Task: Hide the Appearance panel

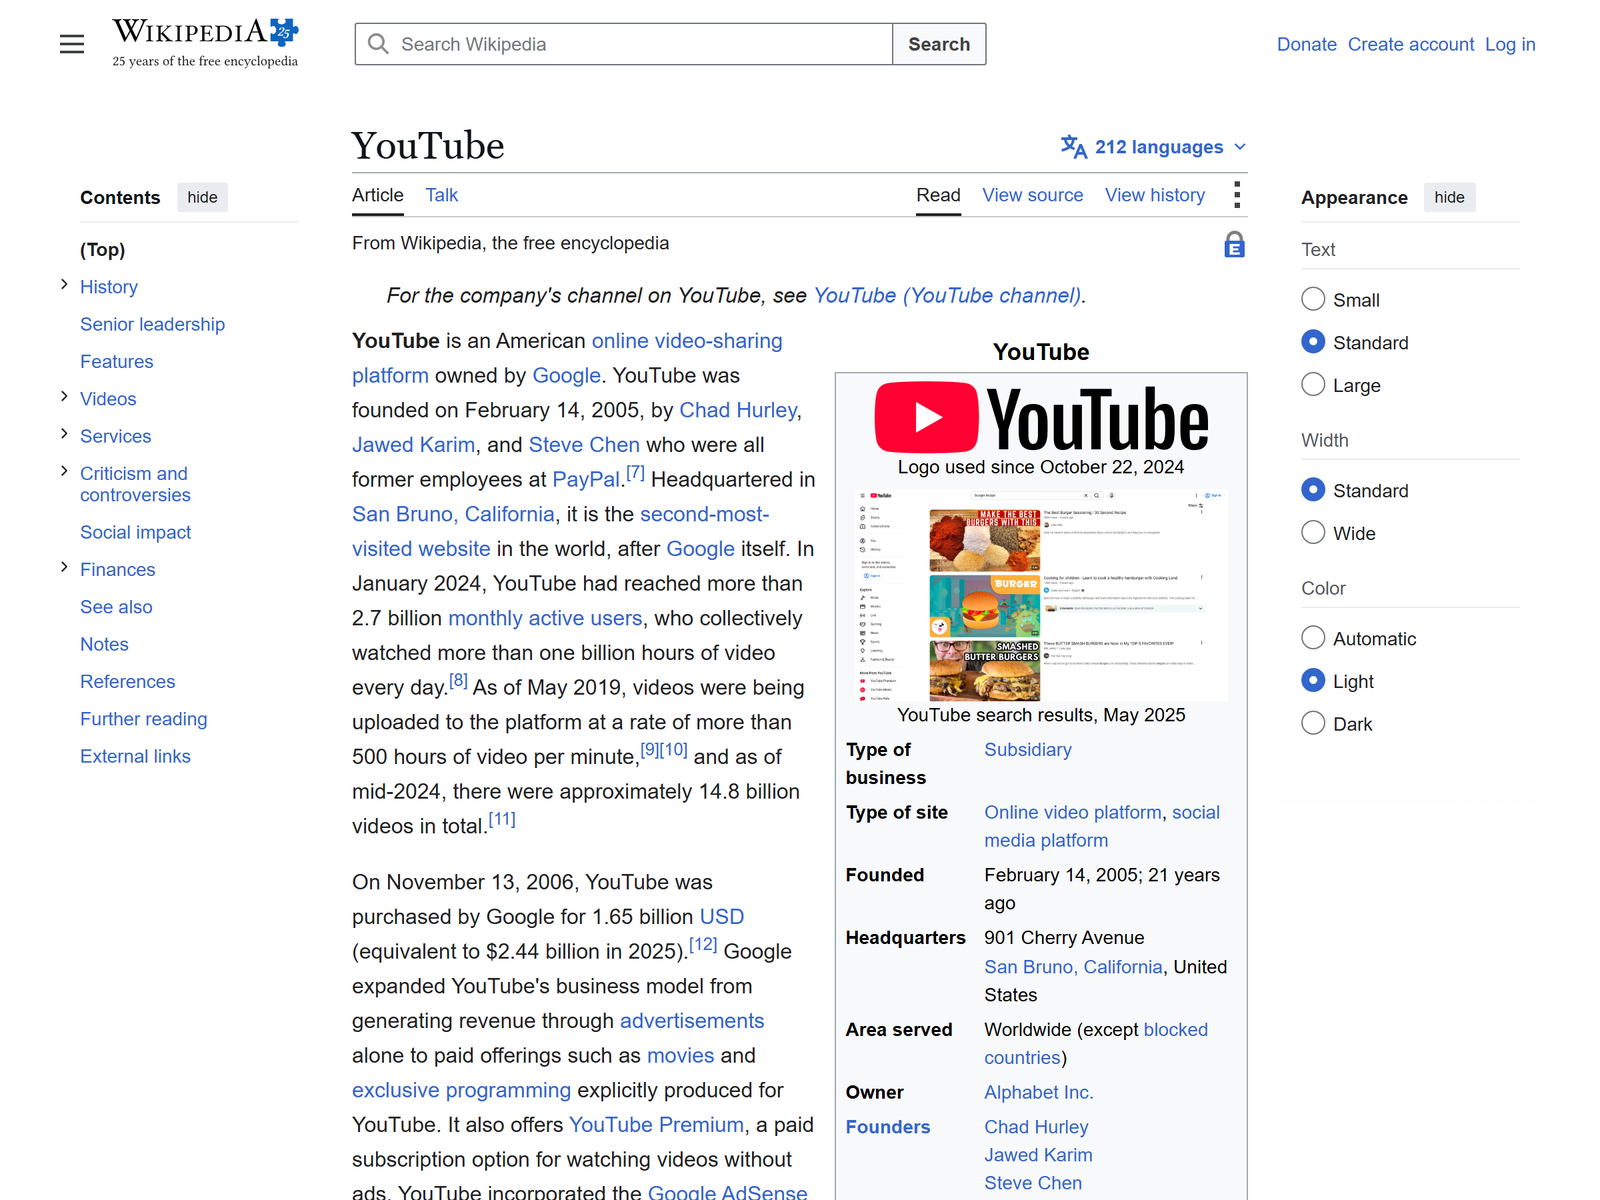Action: point(1449,197)
